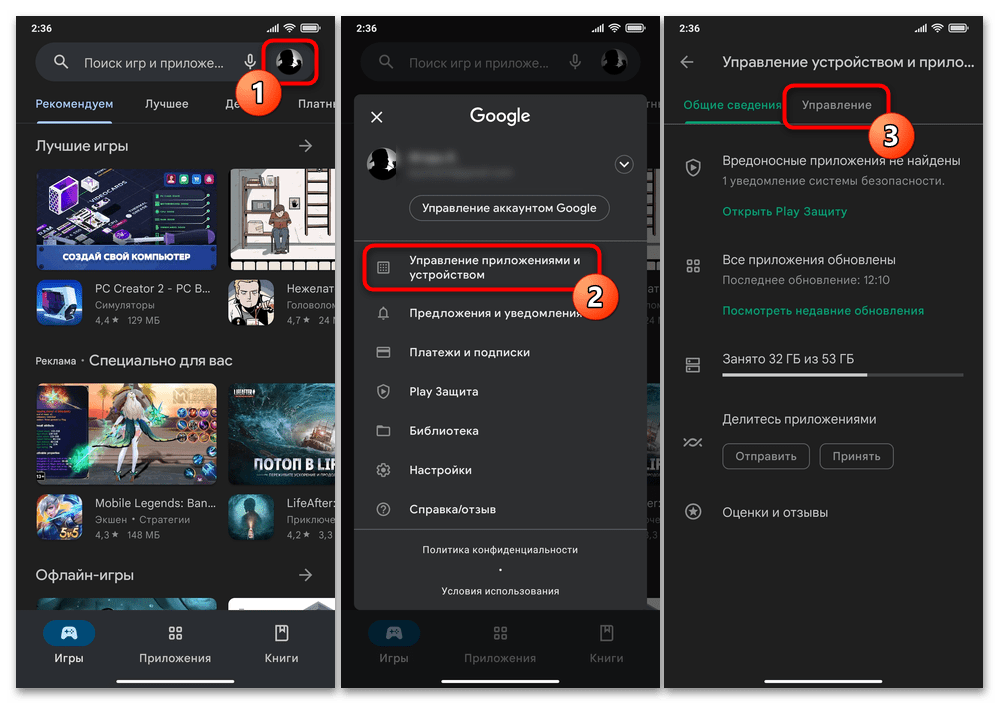Screen dimensions: 999x704
Task: Click the "Отправить" button
Action: tap(766, 456)
